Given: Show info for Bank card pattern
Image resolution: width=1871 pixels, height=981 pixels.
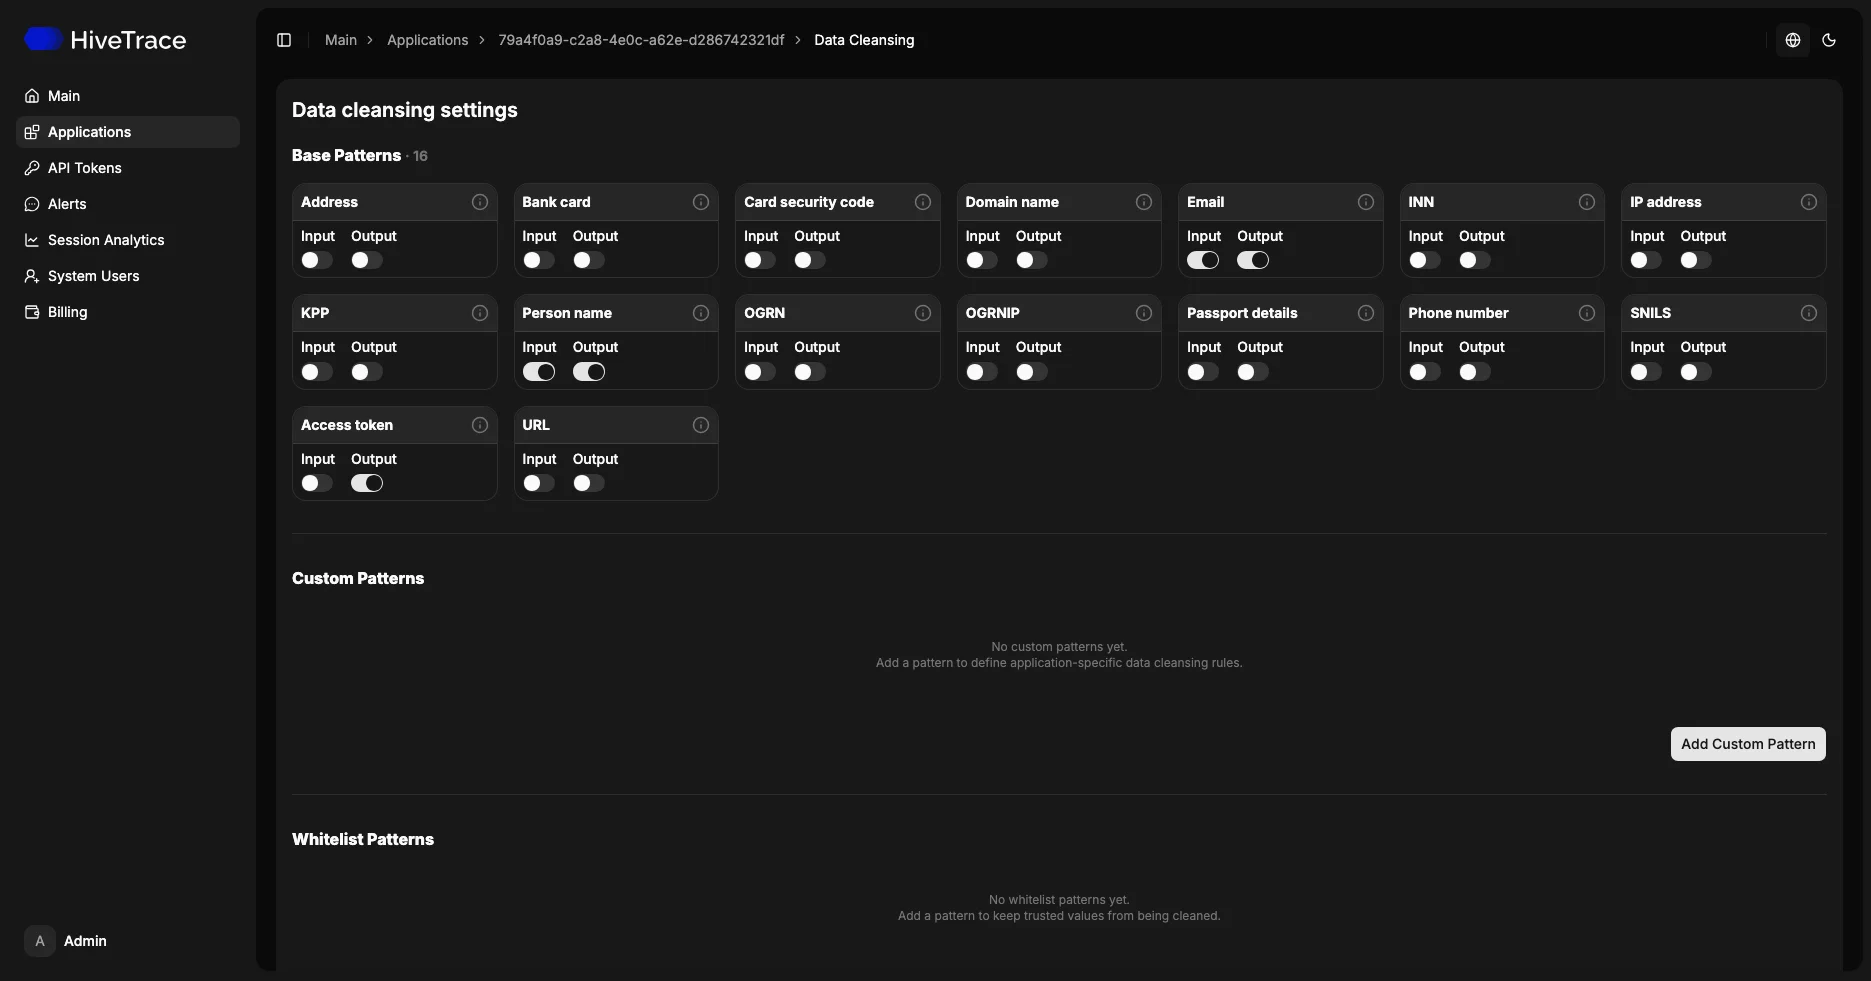Looking at the screenshot, I should 701,202.
